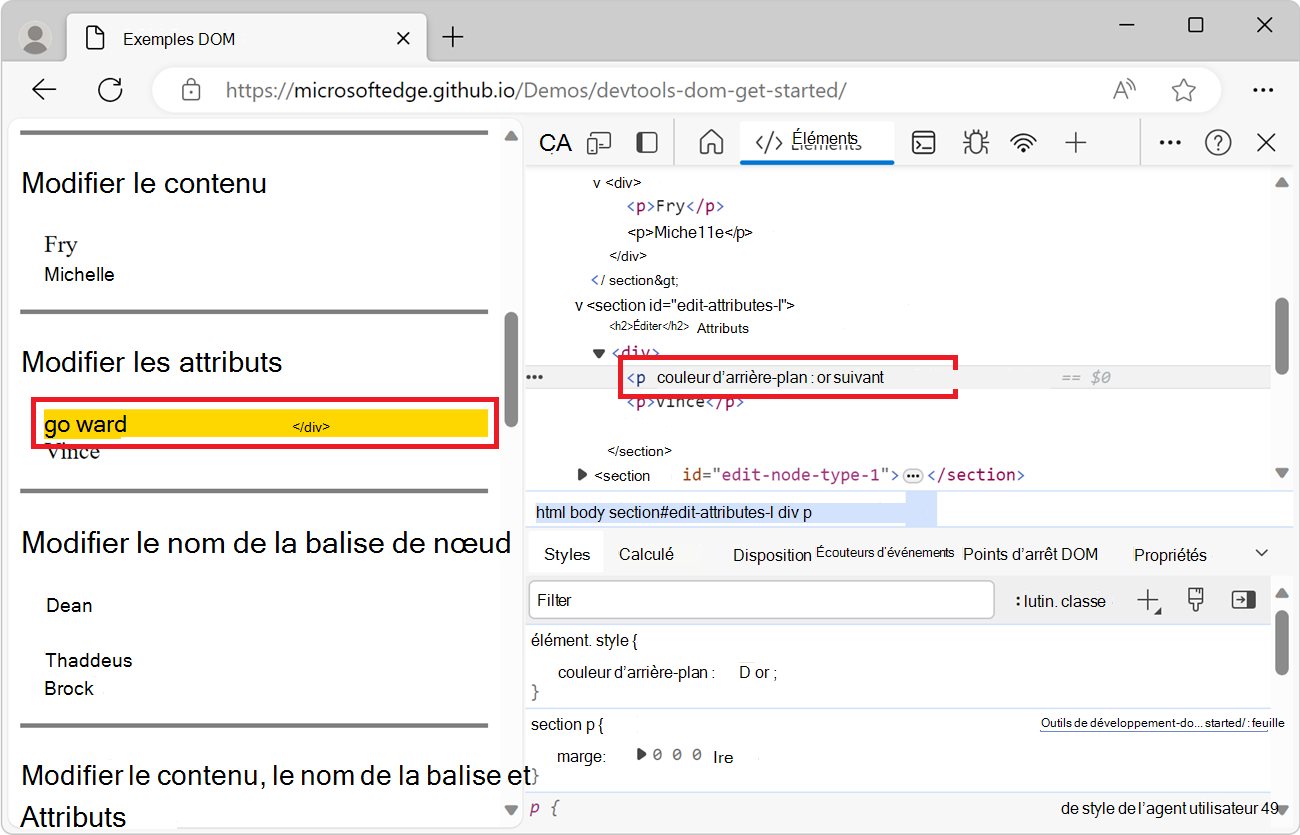
Task: Click the brush rendering icon in Styles pane
Action: point(1195,599)
